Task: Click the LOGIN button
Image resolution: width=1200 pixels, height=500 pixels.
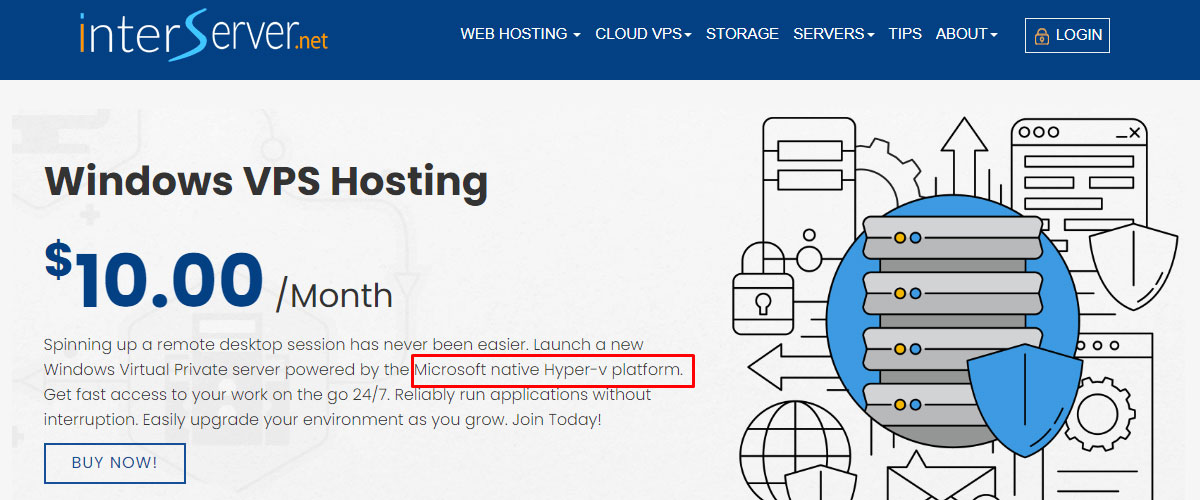Action: coord(1067,35)
